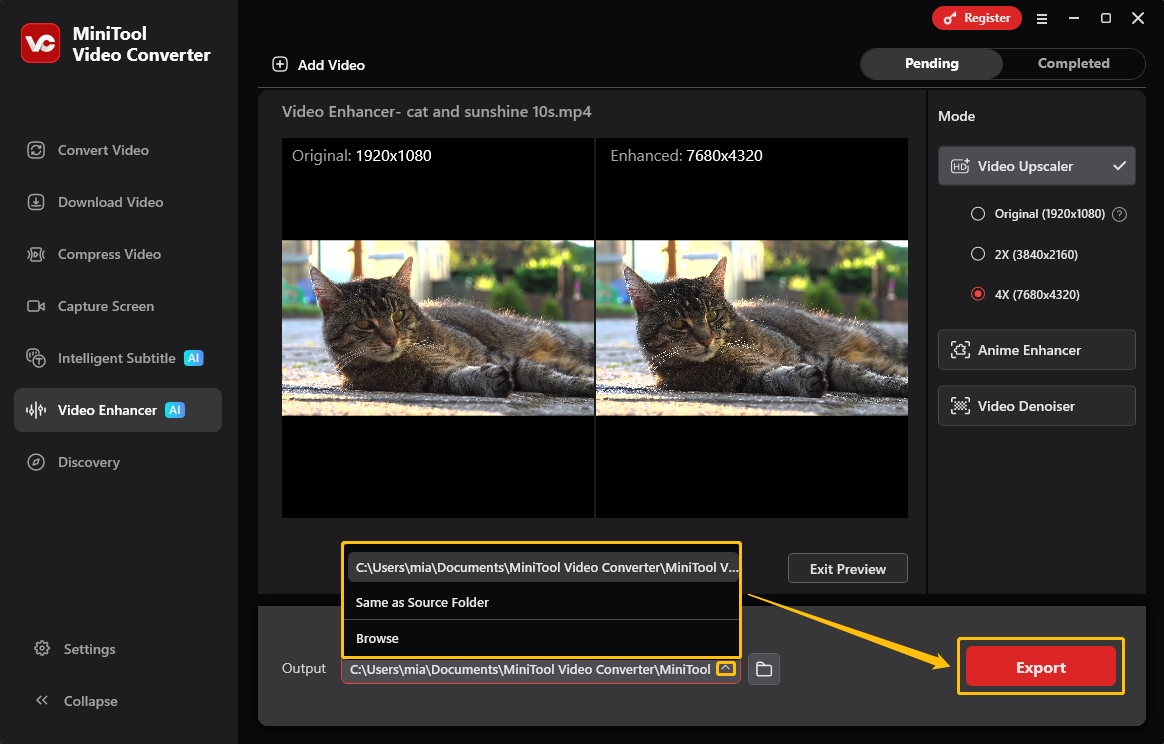Viewport: 1164px width, 744px height.
Task: Select the Convert Video tool in sidebar
Action: point(101,150)
